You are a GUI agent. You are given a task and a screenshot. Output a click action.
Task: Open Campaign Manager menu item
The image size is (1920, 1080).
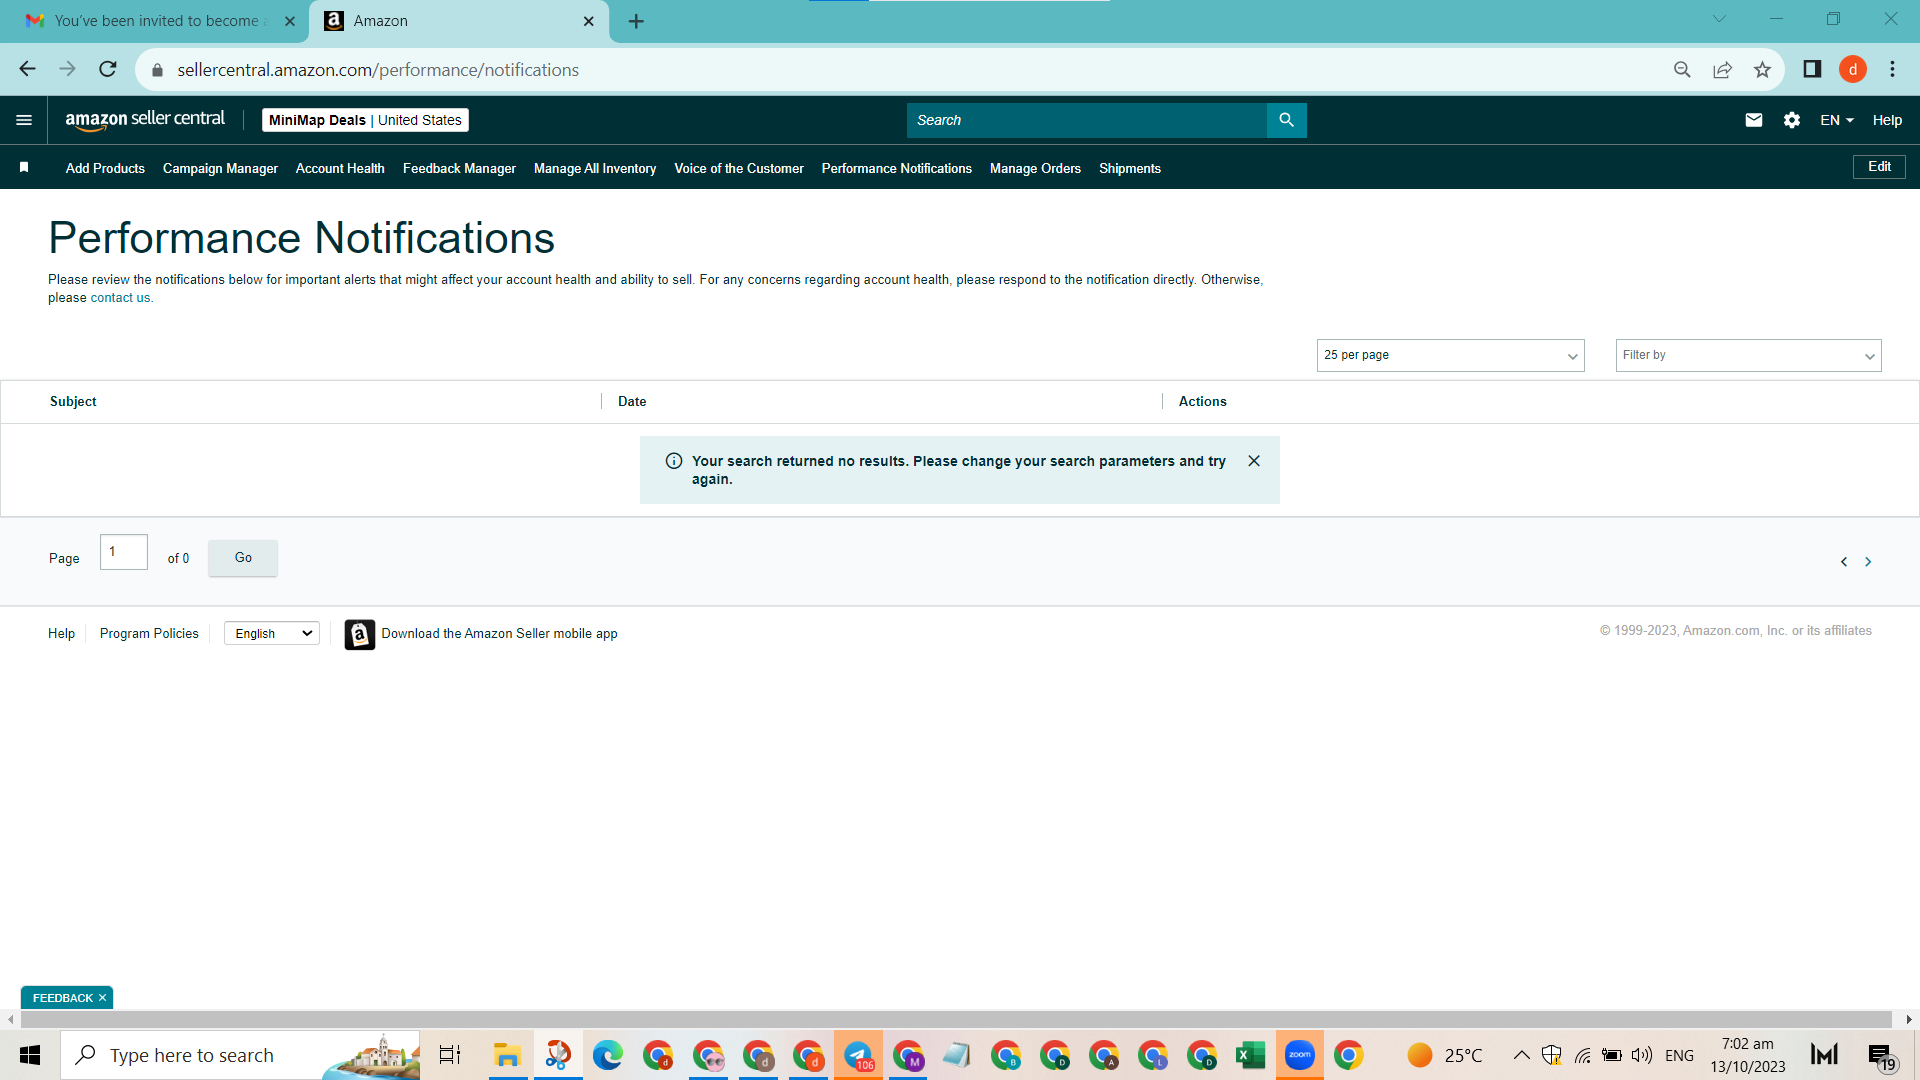(x=220, y=168)
